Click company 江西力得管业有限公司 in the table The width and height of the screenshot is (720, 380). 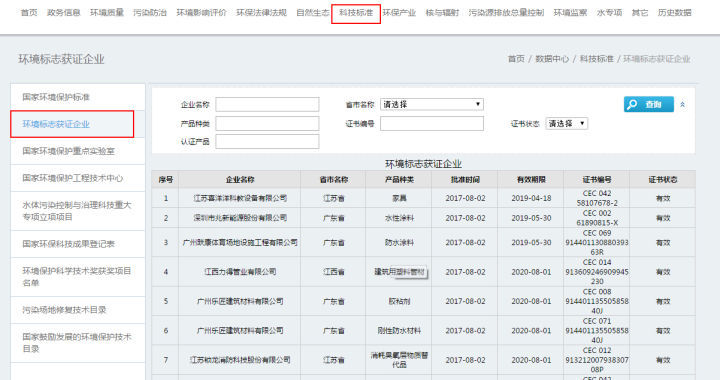point(240,272)
